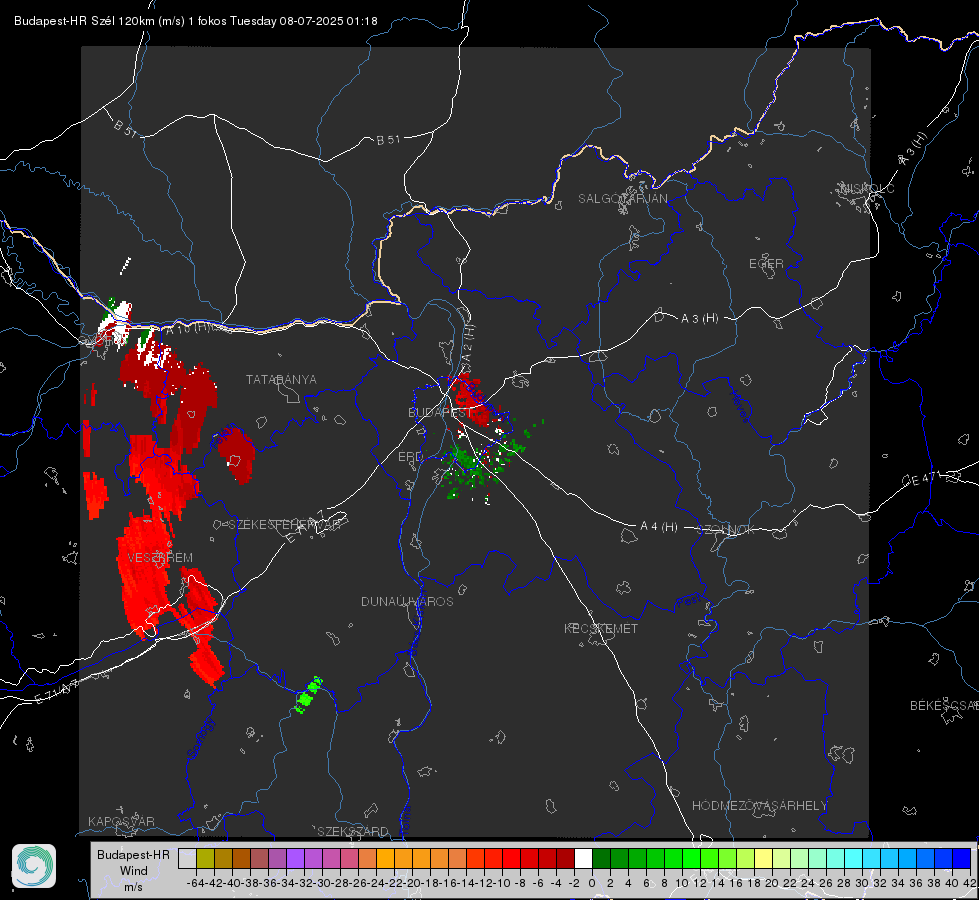Click the DUNAUJVAROS city label
The height and width of the screenshot is (900, 979).
(x=407, y=601)
